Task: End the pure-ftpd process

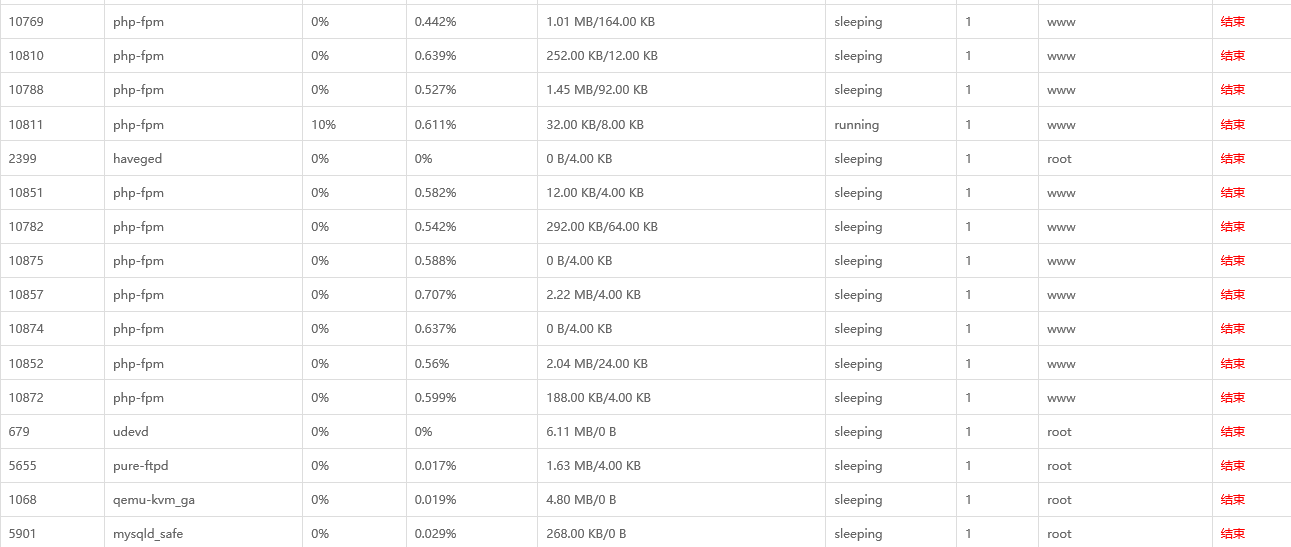Action: click(1232, 466)
